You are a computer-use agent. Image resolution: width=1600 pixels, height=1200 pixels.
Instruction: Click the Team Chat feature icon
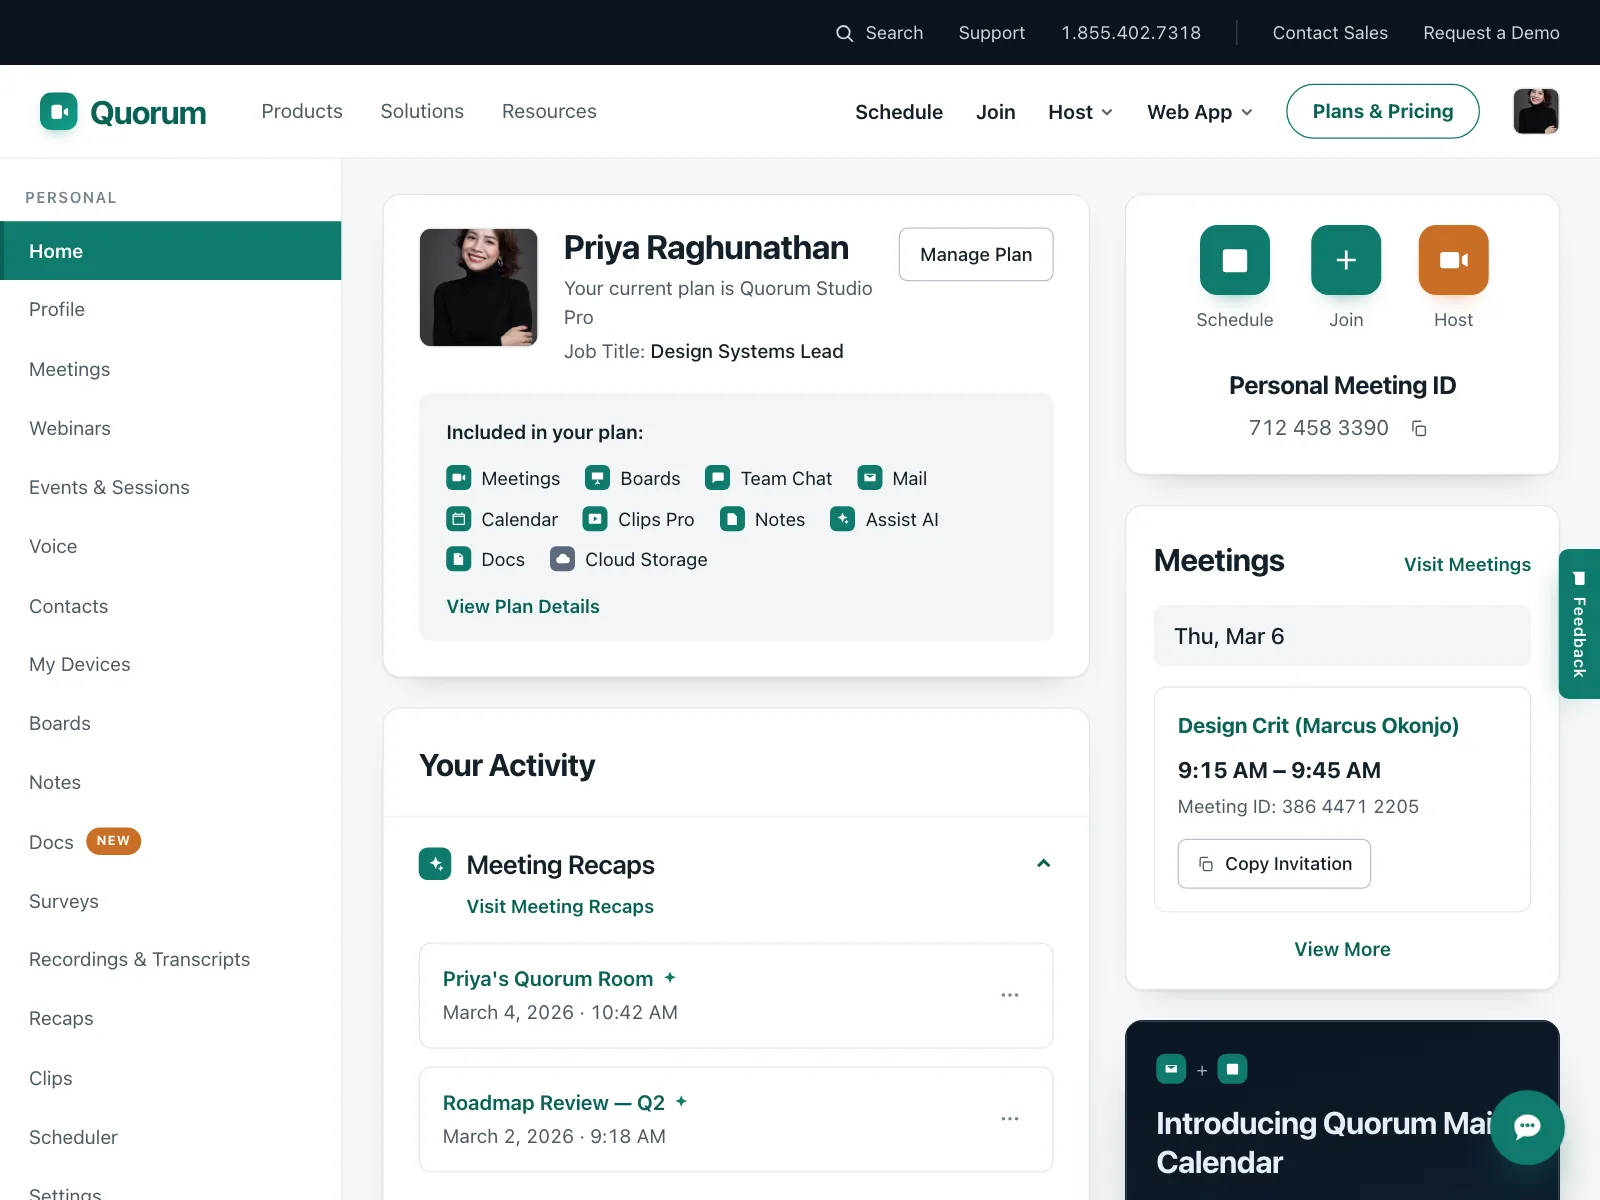click(x=717, y=478)
